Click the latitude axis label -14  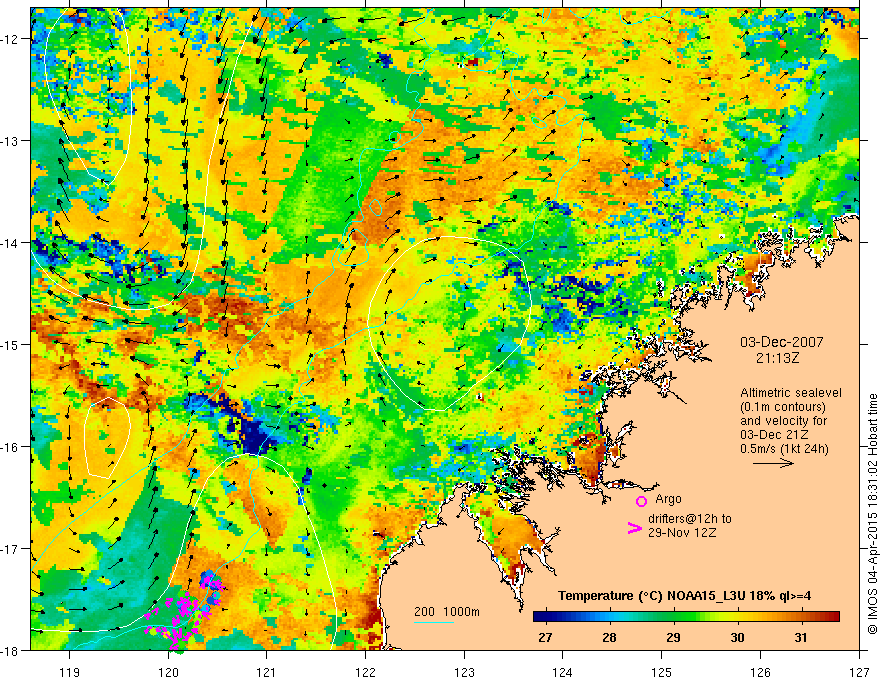[11, 243]
